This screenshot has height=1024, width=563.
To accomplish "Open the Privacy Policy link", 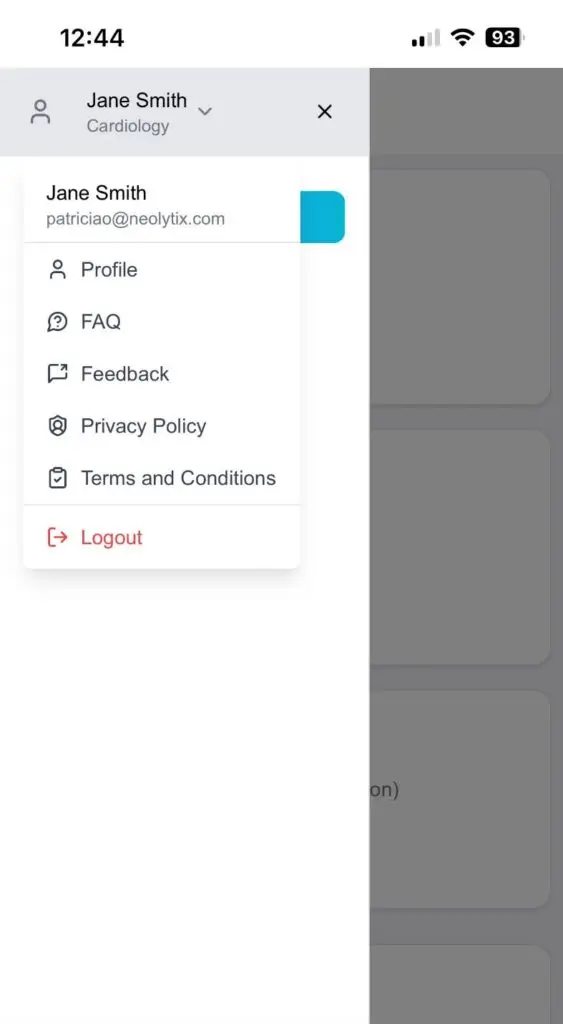I will [x=162, y=426].
